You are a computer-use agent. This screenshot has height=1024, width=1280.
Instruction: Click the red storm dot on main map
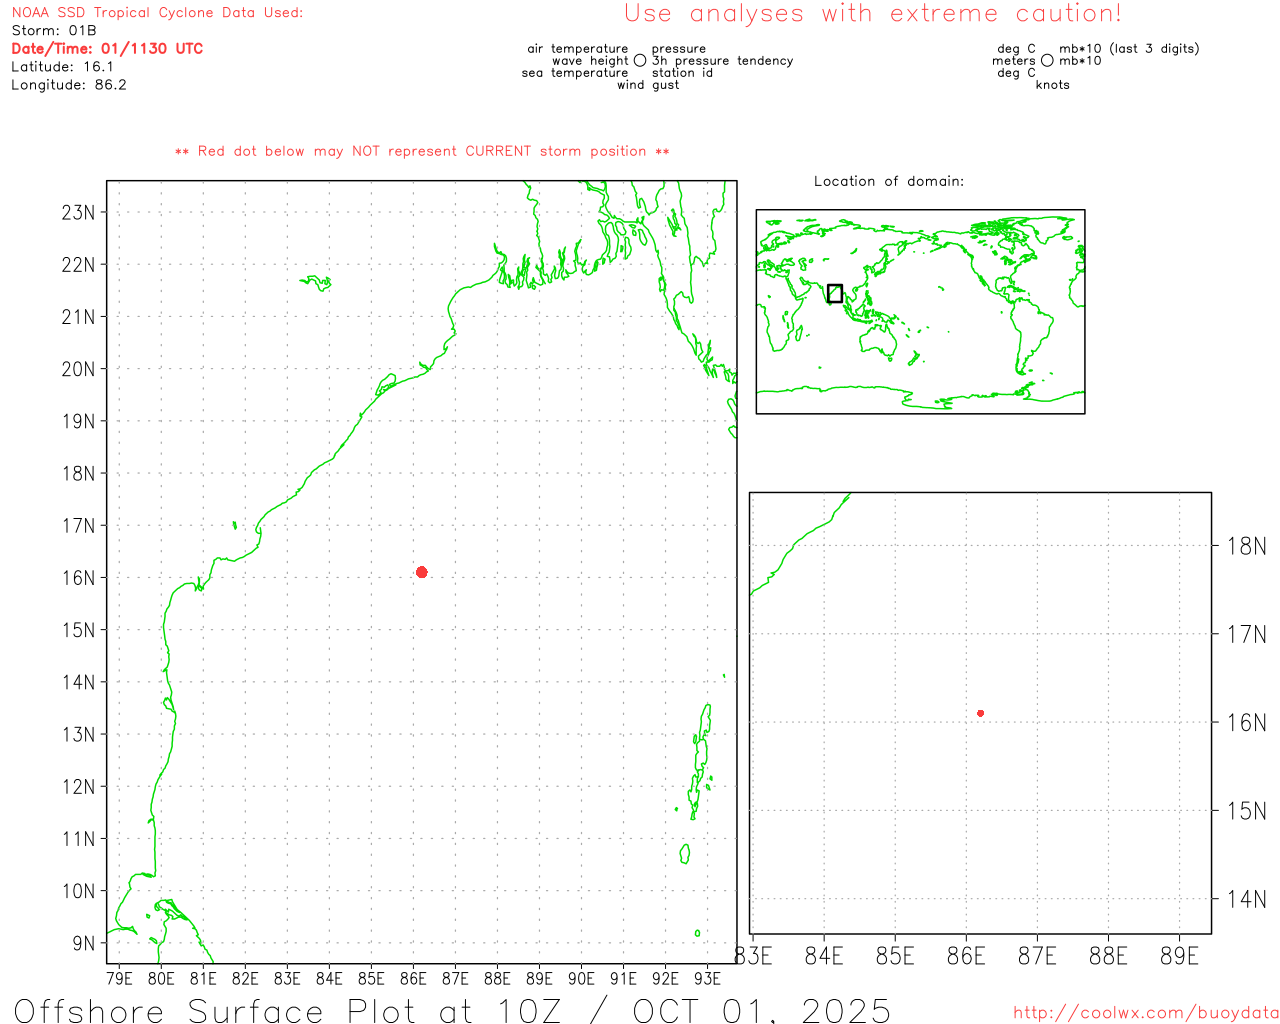421,572
